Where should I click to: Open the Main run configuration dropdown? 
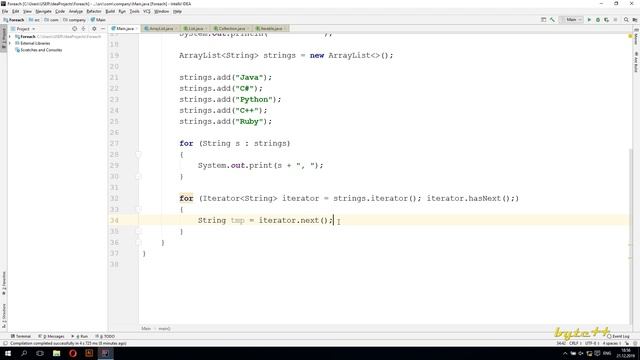(571, 20)
